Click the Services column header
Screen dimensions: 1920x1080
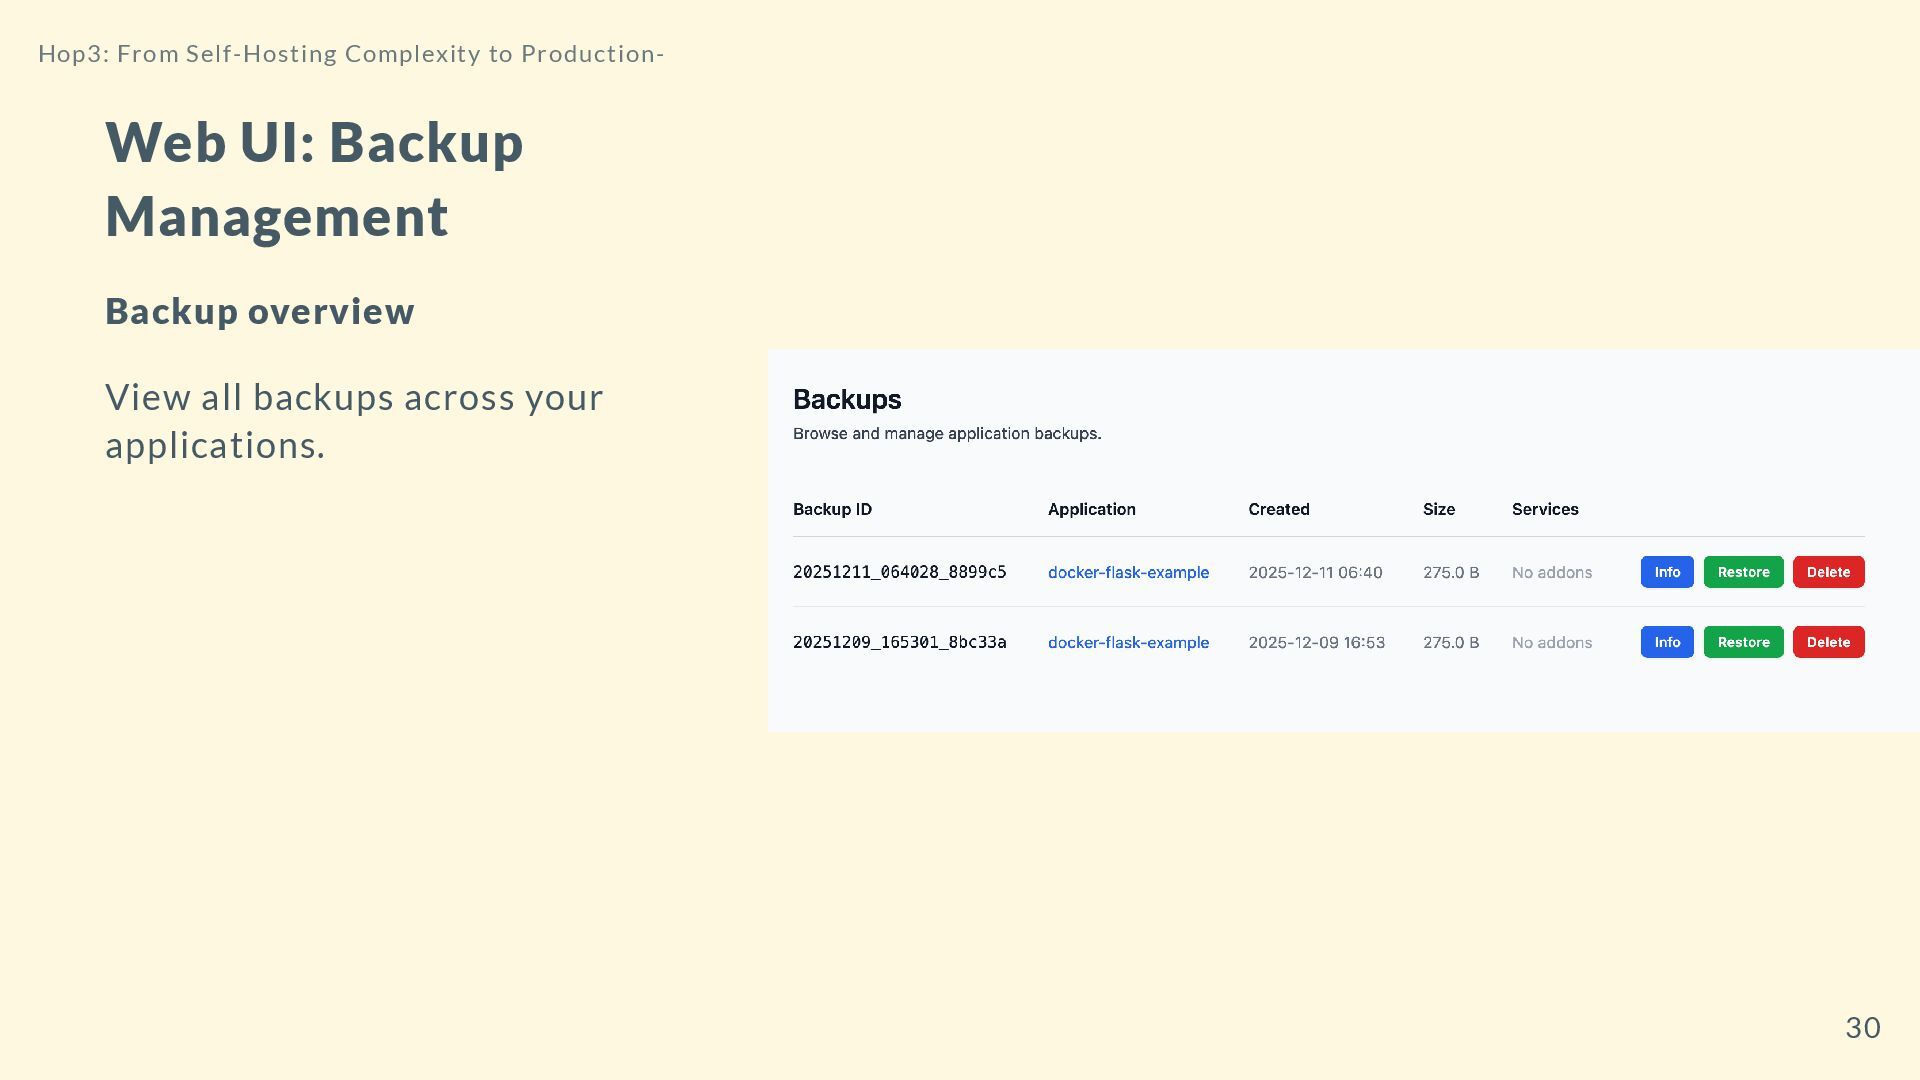coord(1544,509)
